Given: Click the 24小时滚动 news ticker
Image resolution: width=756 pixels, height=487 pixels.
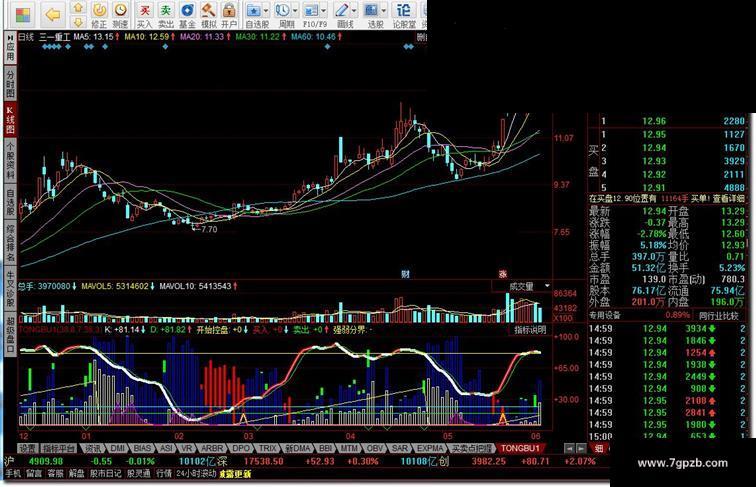Looking at the screenshot, I should pyautogui.click(x=196, y=473).
